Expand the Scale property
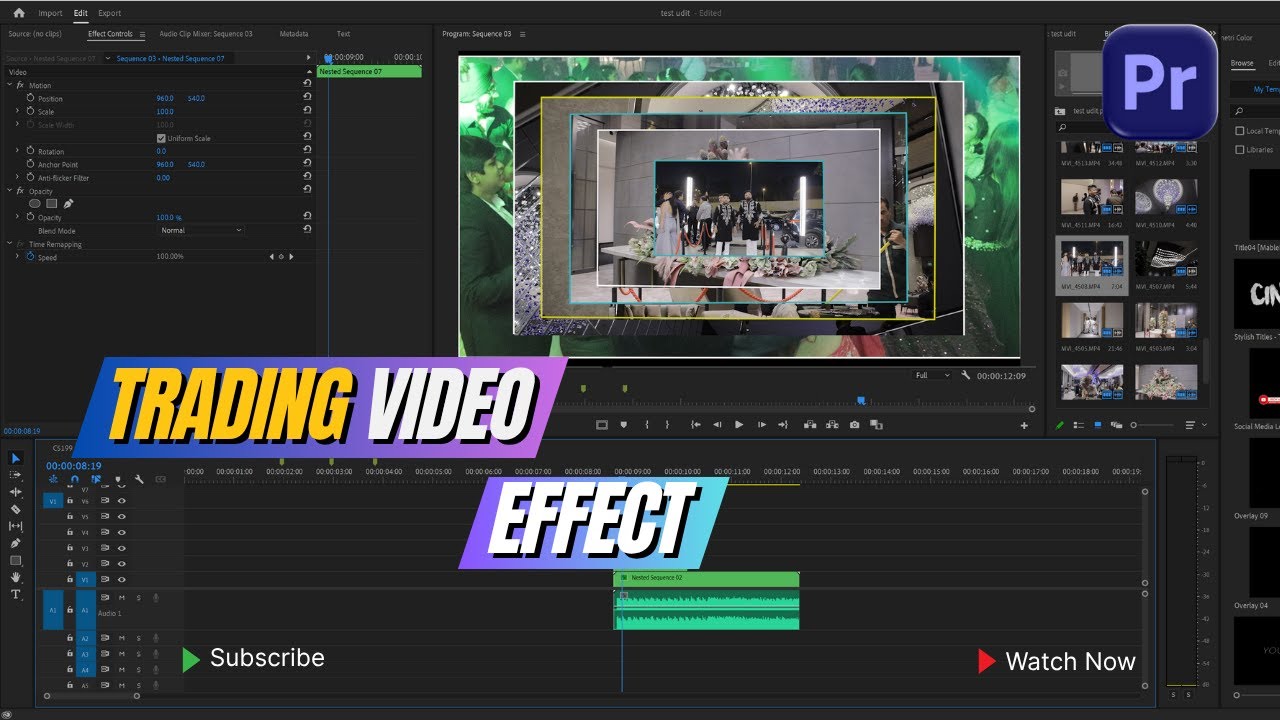This screenshot has height=720, width=1280. pyautogui.click(x=17, y=111)
